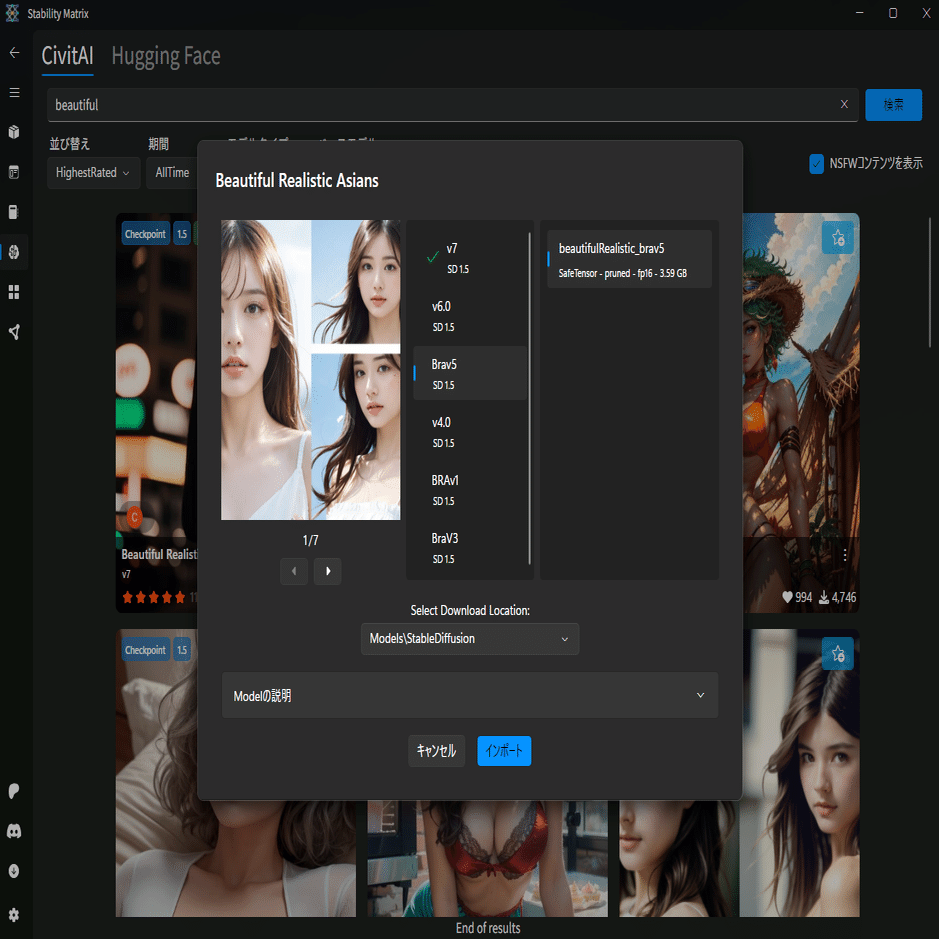939x939 pixels.
Task: Open the Discord icon in the sidebar
Action: (14, 831)
